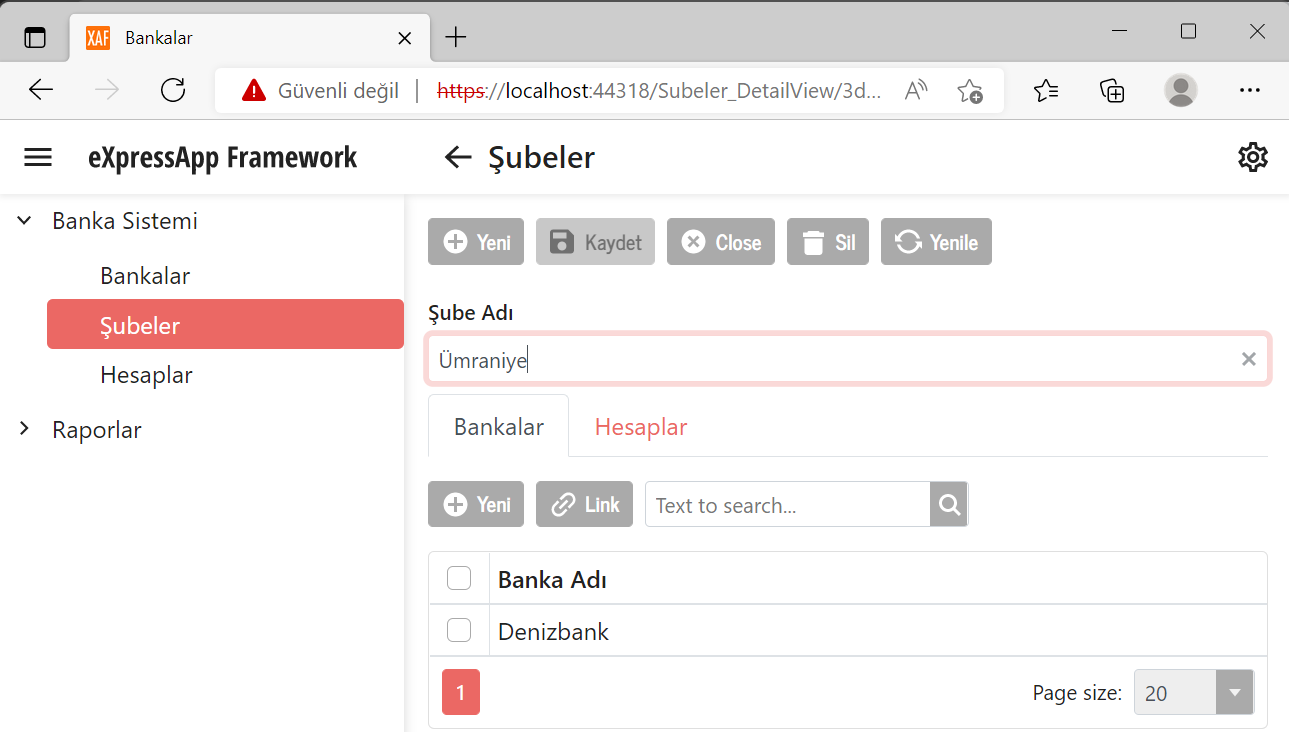This screenshot has height=732, width=1289.
Task: Click the Güvenli değil security warning
Action: click(320, 91)
